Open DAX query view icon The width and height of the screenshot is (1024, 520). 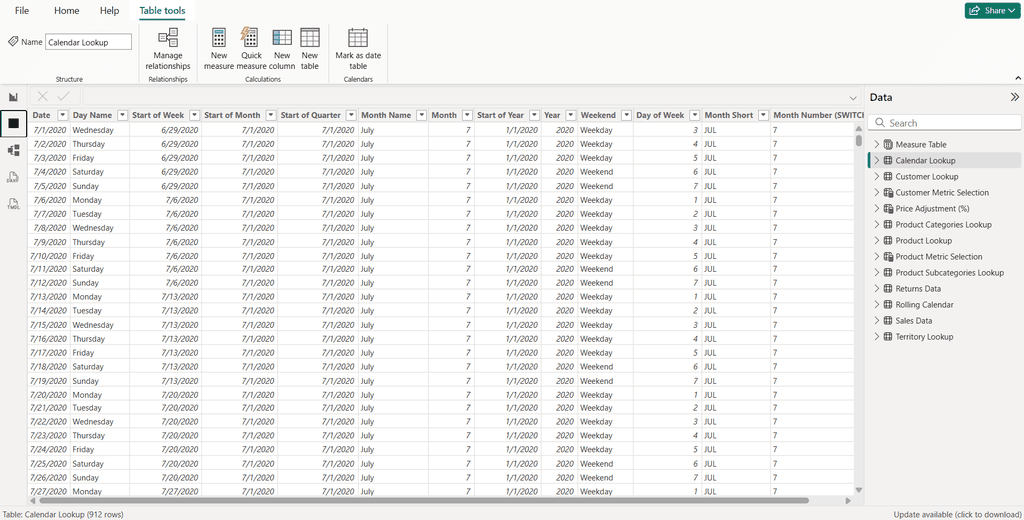pyautogui.click(x=13, y=177)
